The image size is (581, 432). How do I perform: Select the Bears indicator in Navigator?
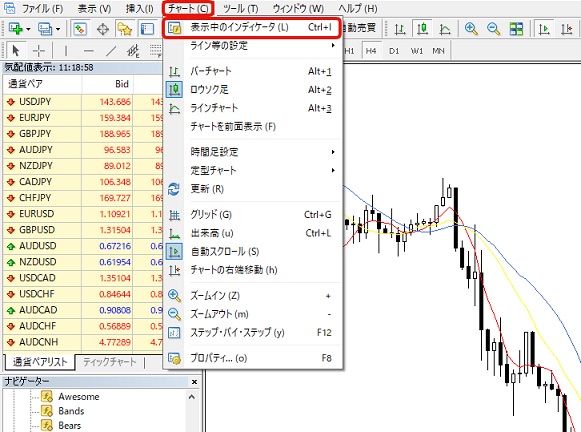[x=62, y=425]
